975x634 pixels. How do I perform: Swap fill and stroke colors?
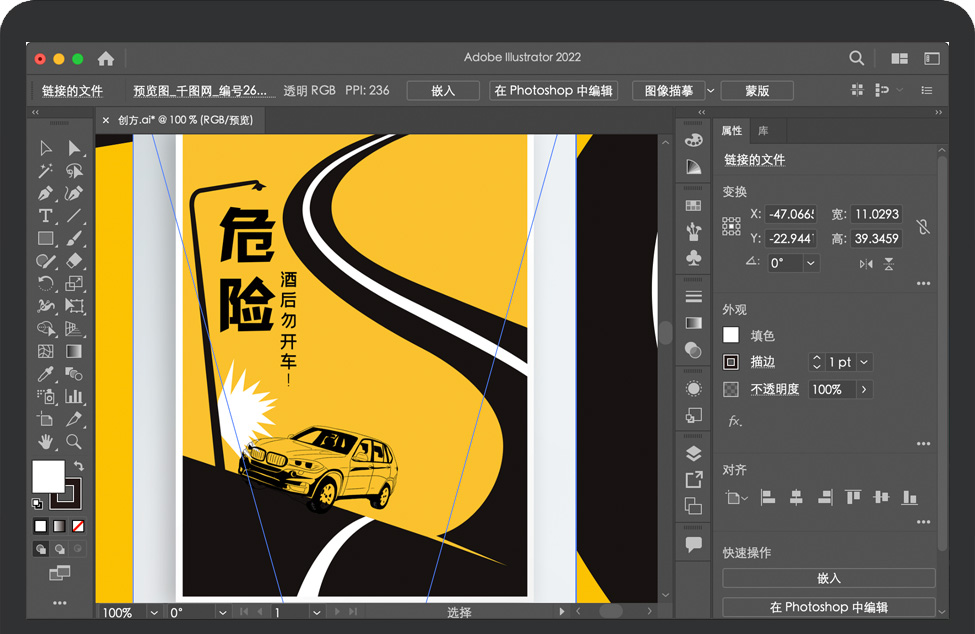[x=79, y=467]
